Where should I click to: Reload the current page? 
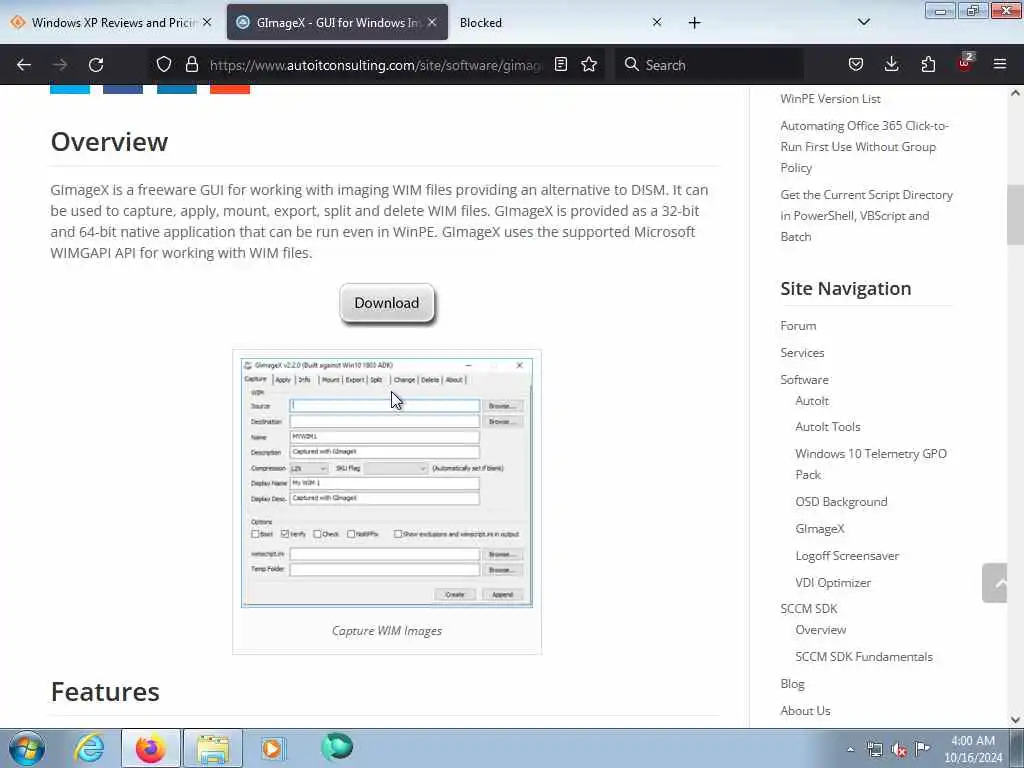(x=96, y=65)
